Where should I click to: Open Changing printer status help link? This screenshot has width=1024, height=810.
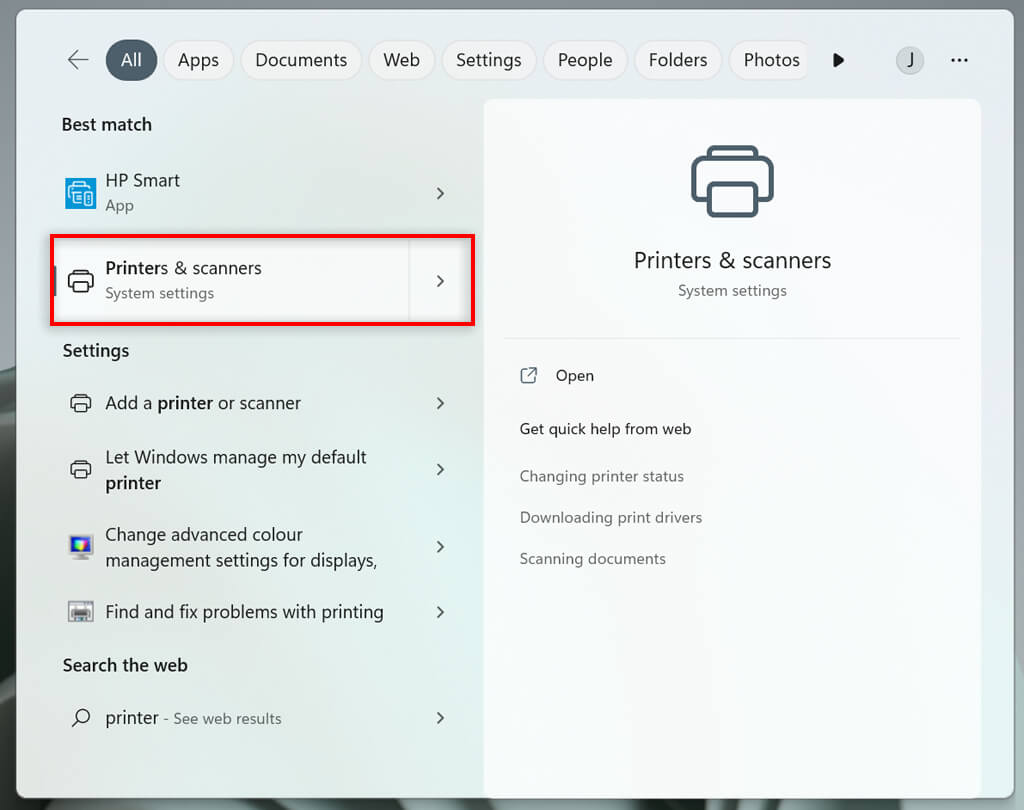(x=601, y=476)
